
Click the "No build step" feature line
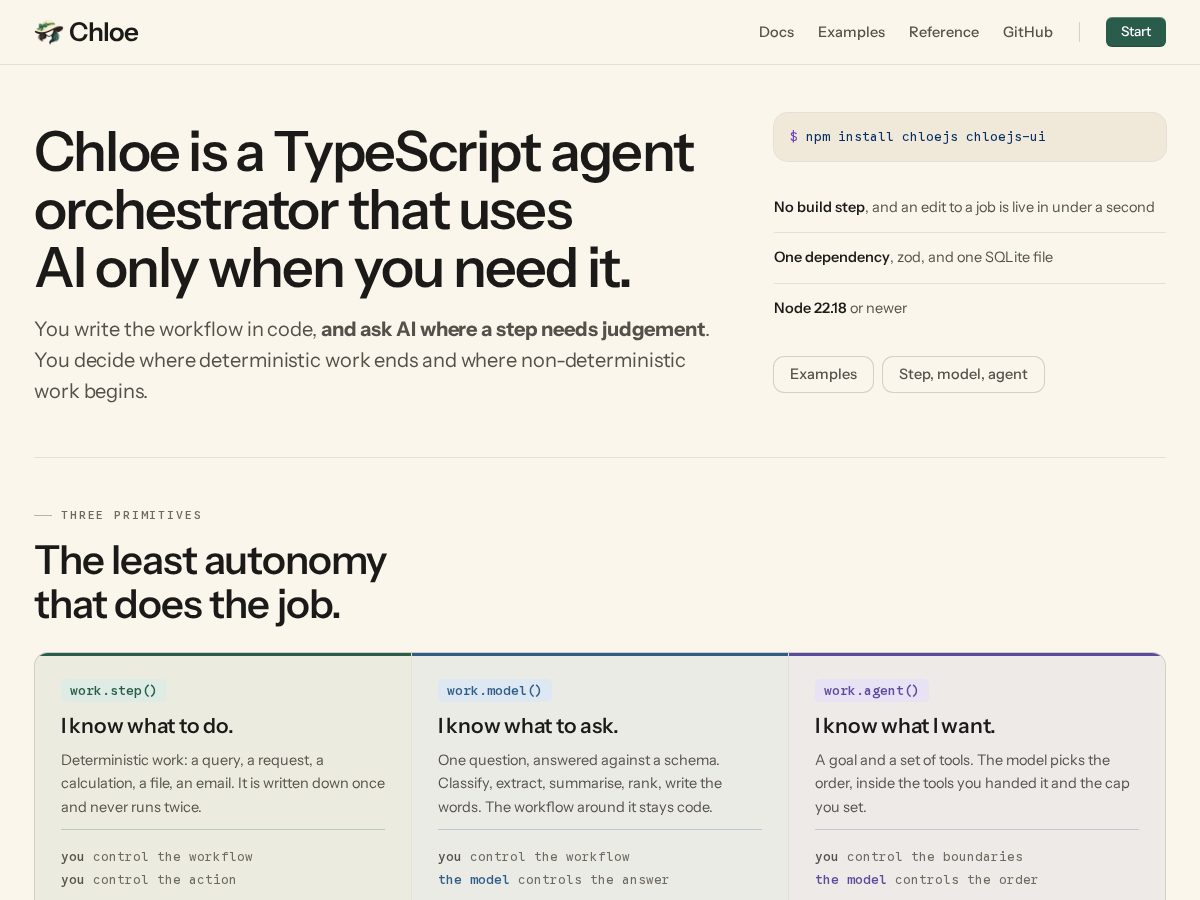tap(964, 207)
